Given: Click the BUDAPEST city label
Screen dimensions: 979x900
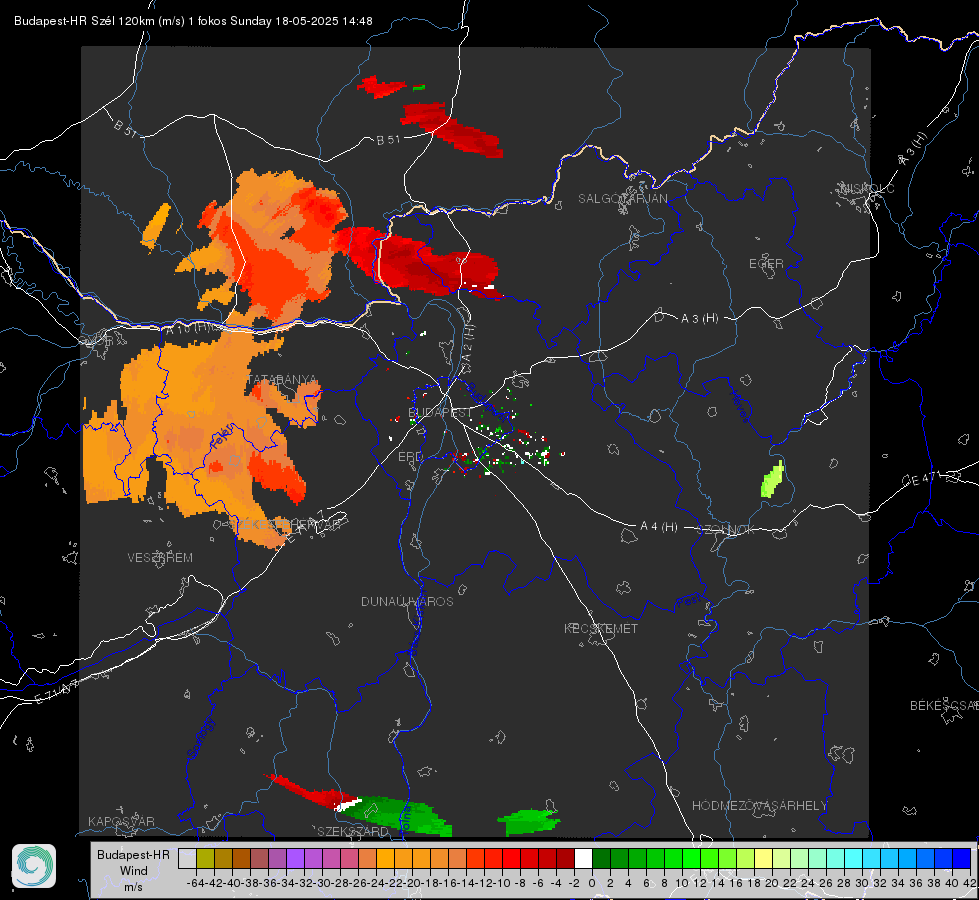Looking at the screenshot, I should pos(440,412).
